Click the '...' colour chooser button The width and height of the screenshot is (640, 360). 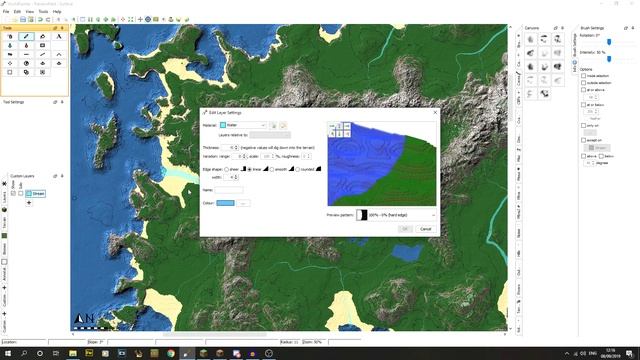point(243,203)
